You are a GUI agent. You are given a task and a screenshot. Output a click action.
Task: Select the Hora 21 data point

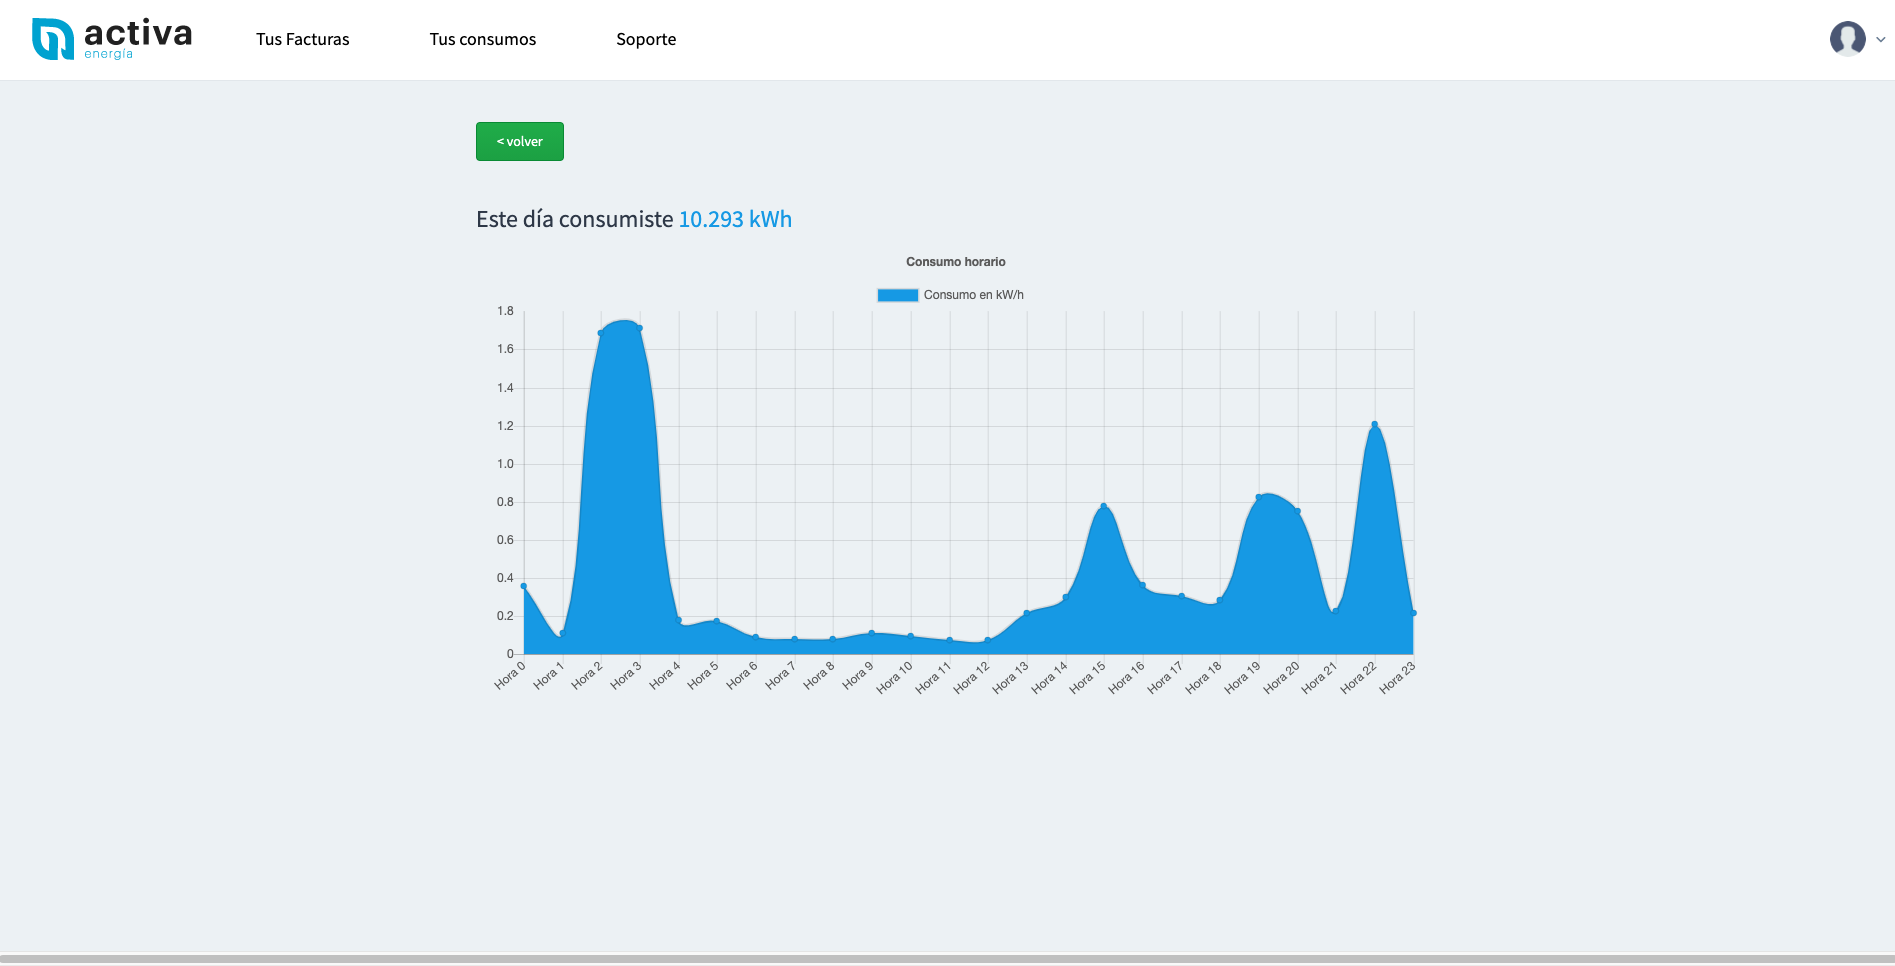point(1336,611)
